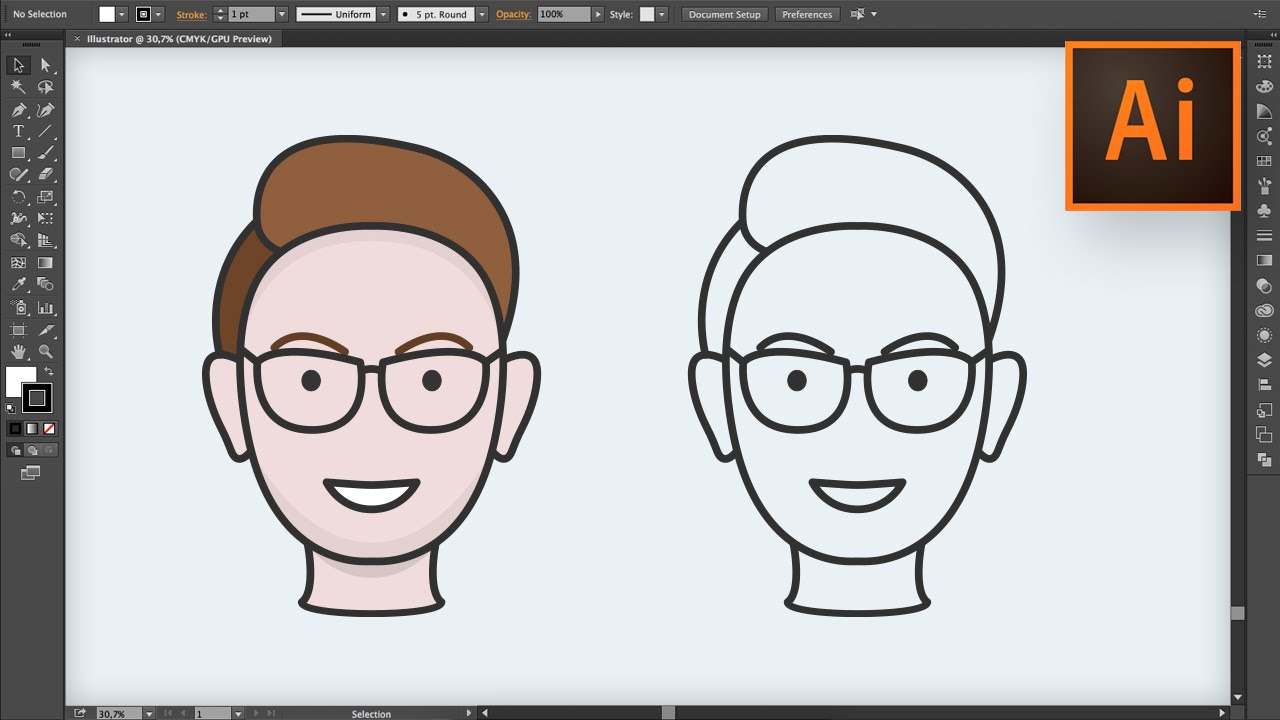This screenshot has width=1280, height=720.
Task: Open the 5 pt. Round brush dropdown
Action: pos(482,15)
